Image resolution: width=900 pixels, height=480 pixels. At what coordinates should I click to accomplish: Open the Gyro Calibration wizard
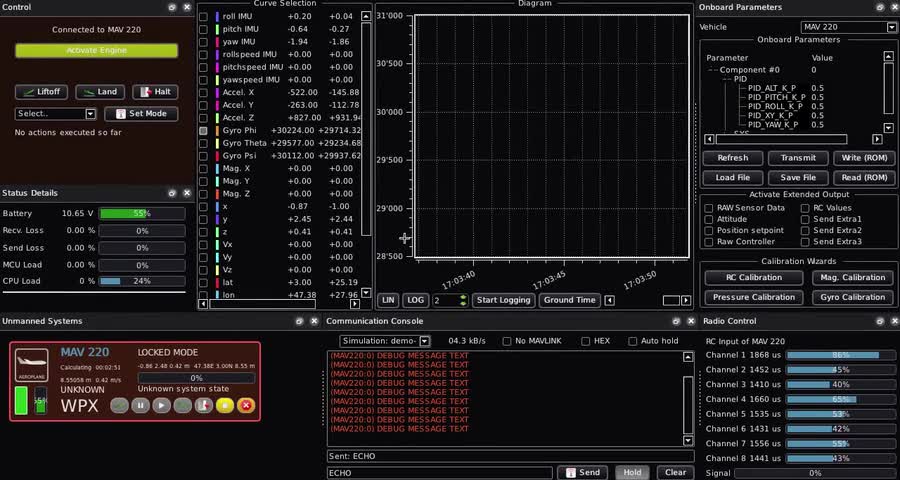(853, 297)
